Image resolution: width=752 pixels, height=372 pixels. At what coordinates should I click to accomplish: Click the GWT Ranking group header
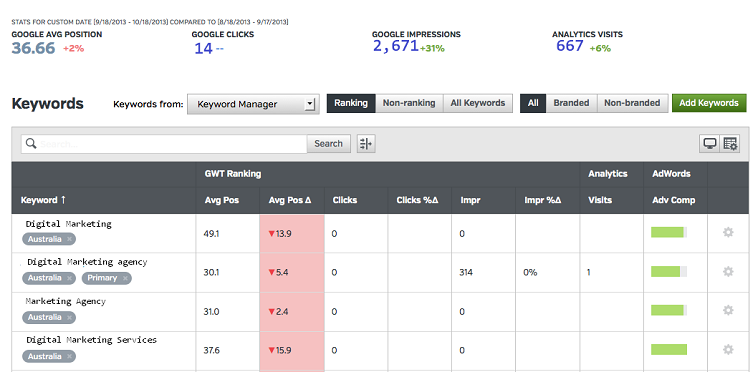233,174
